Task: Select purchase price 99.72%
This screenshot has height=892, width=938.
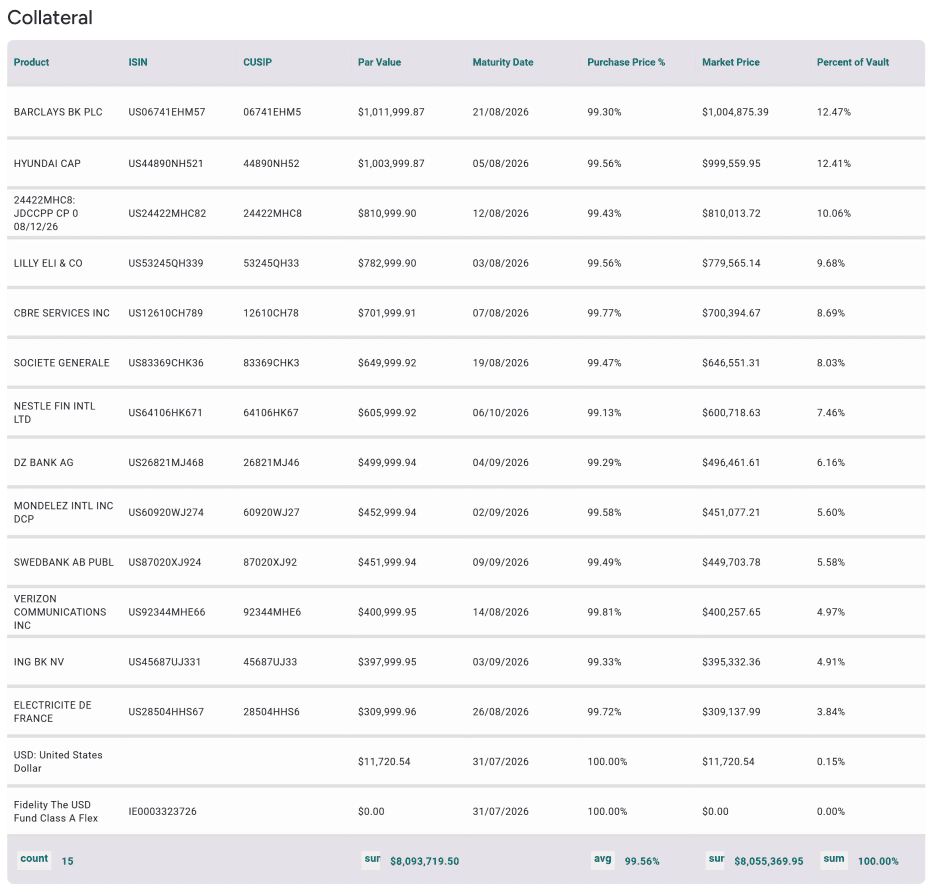Action: 604,712
